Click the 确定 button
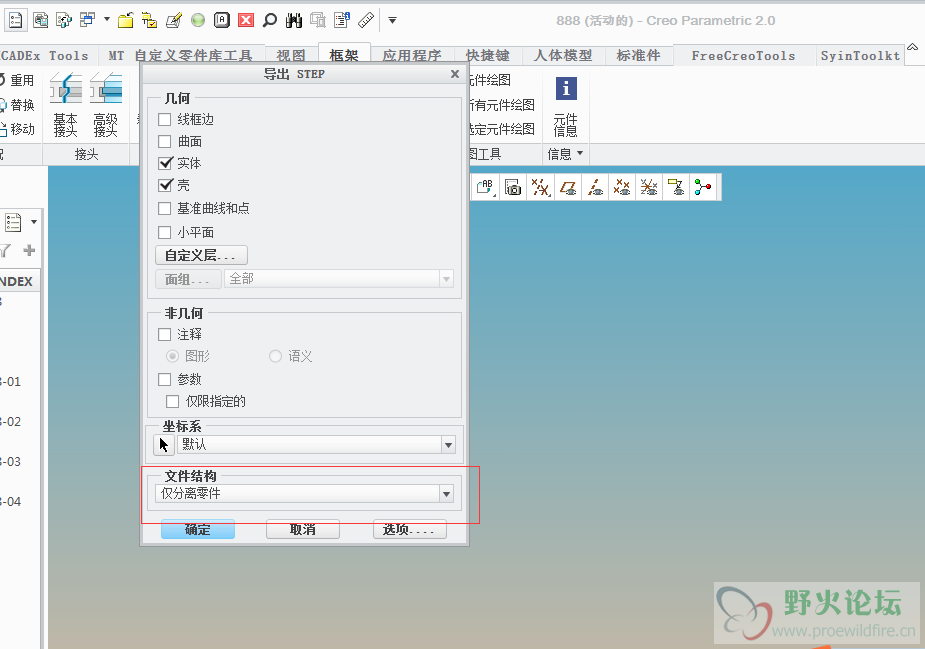Screen dimensions: 925x649 198,529
